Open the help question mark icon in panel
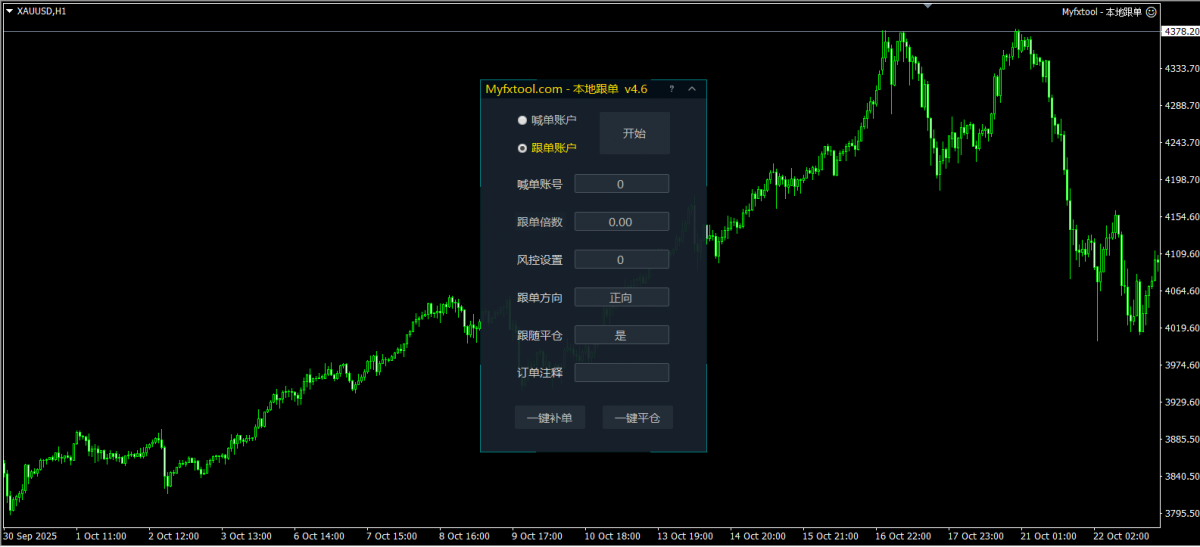Viewport: 1200px width, 547px height. 671,89
